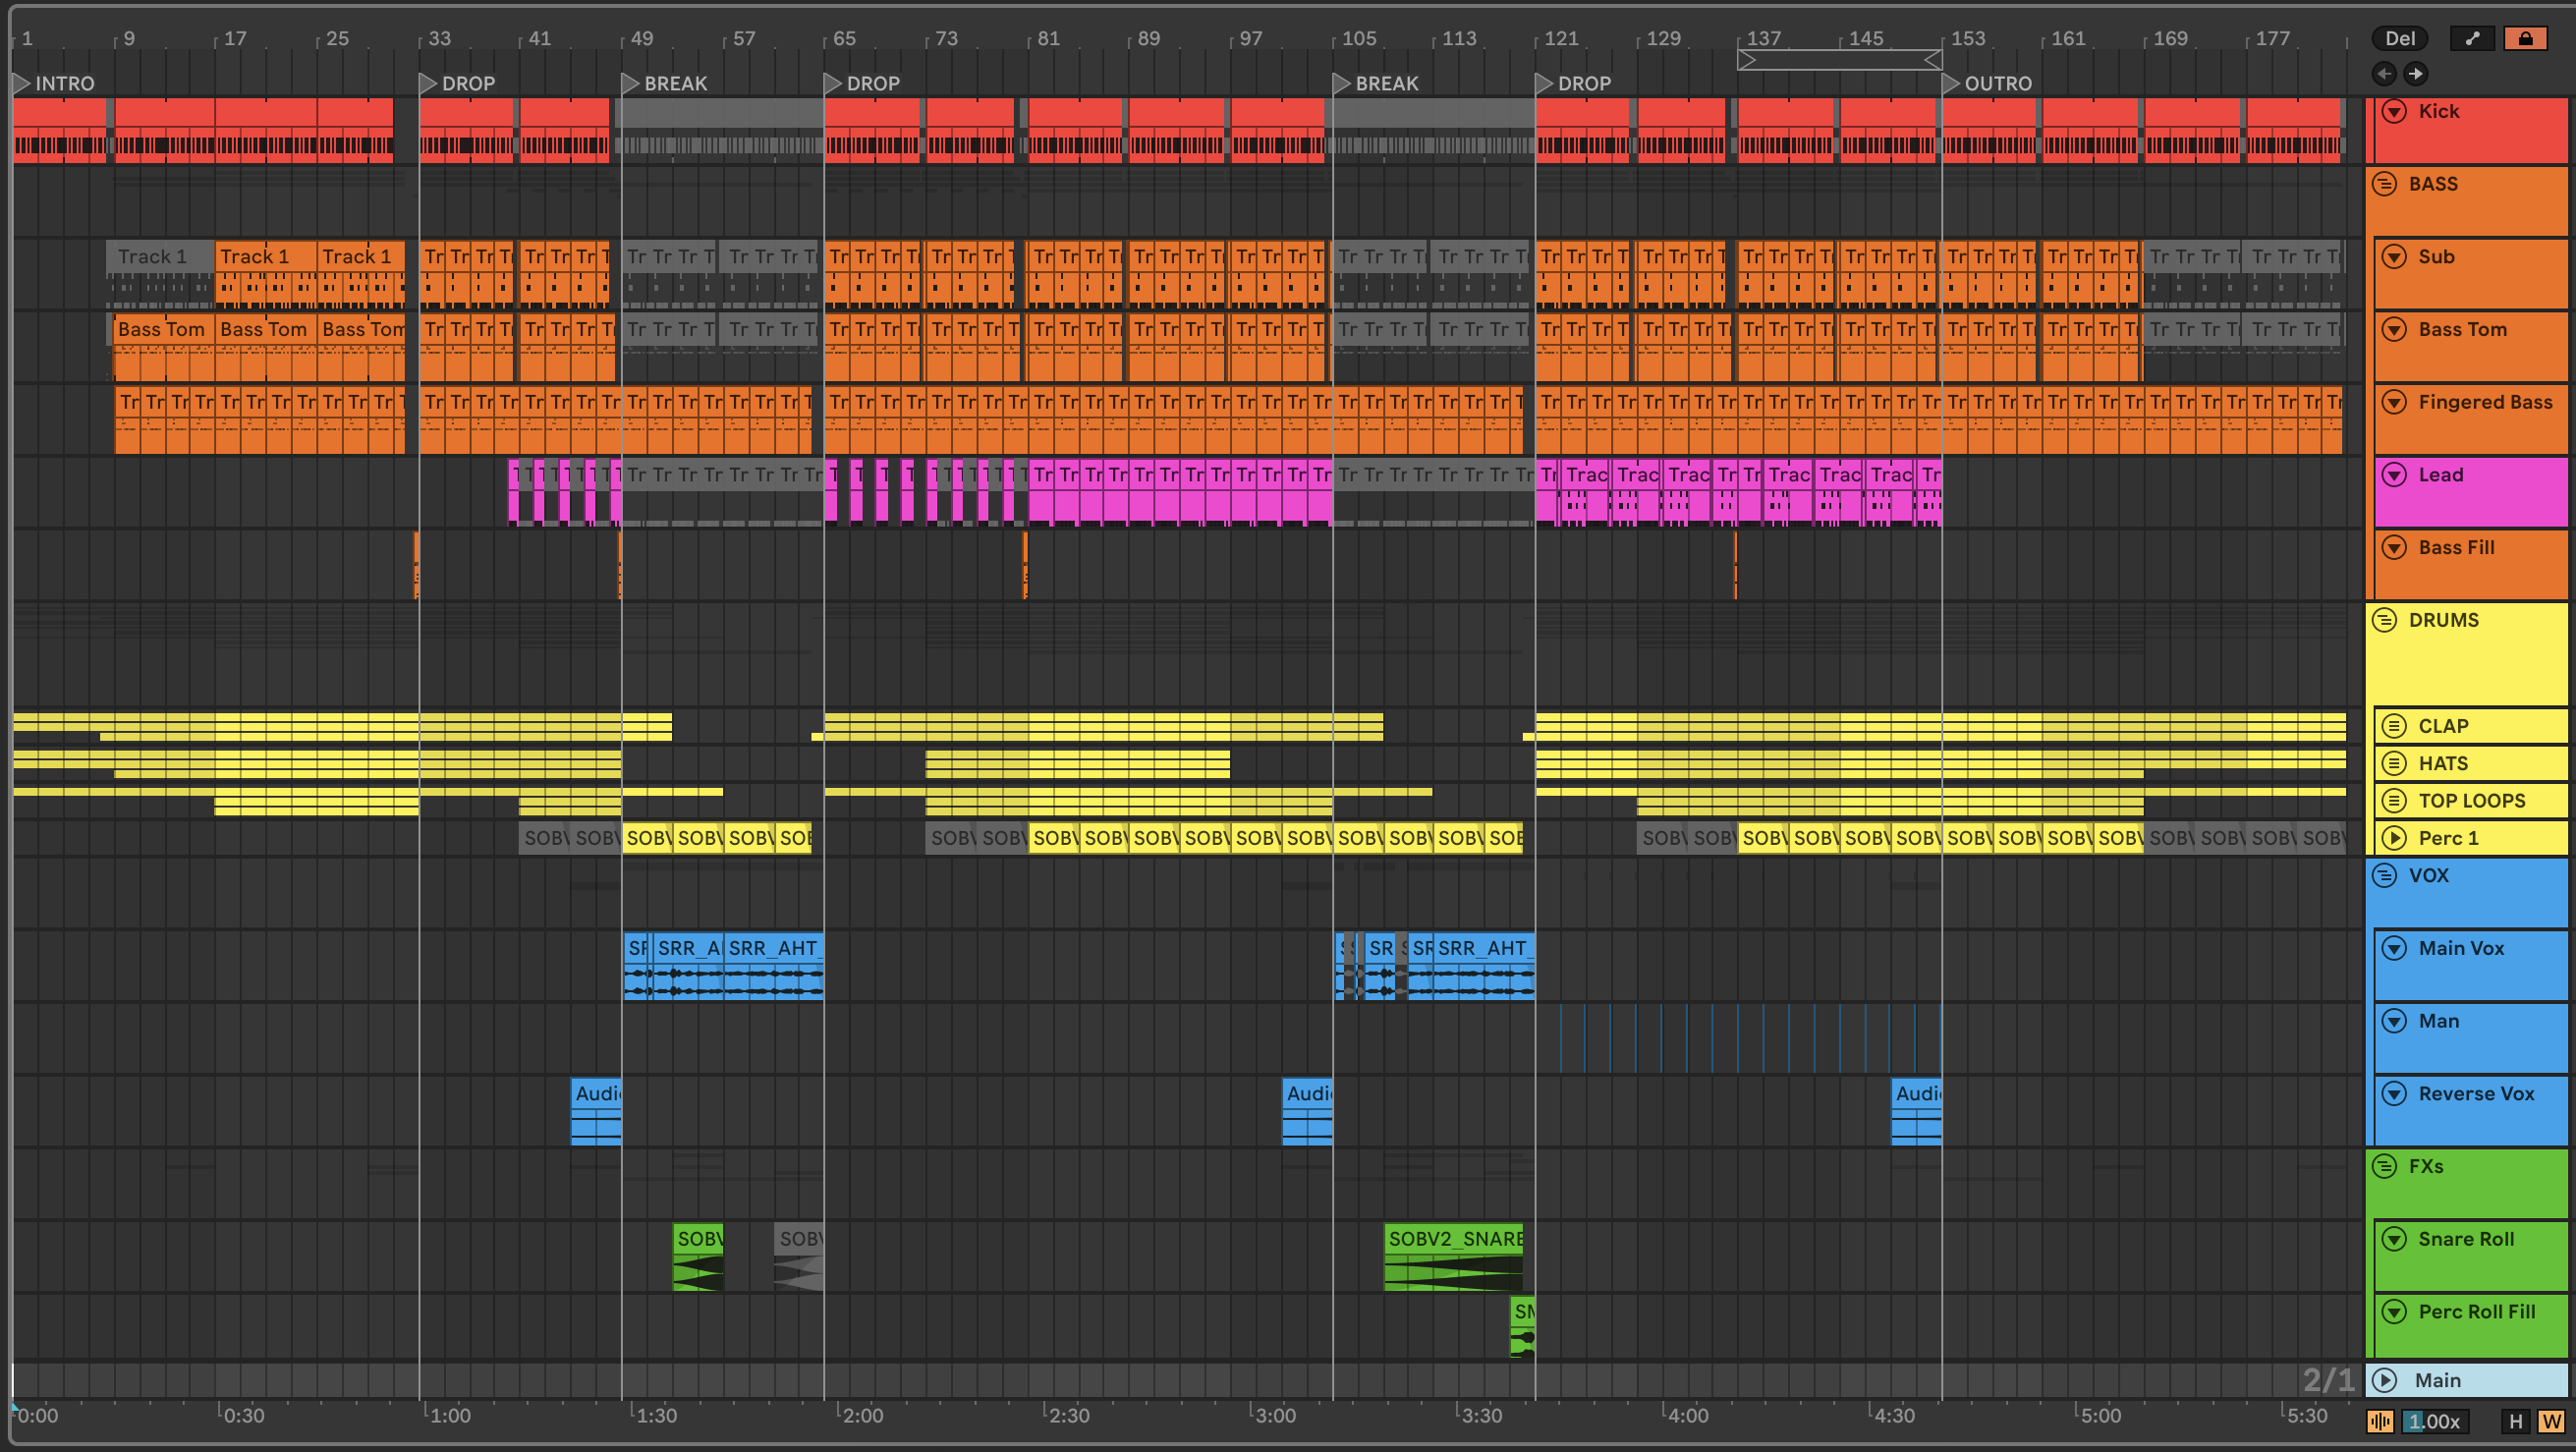Toggle the waveform optimize height icon
The width and height of the screenshot is (2576, 1452).
[x=2381, y=1421]
